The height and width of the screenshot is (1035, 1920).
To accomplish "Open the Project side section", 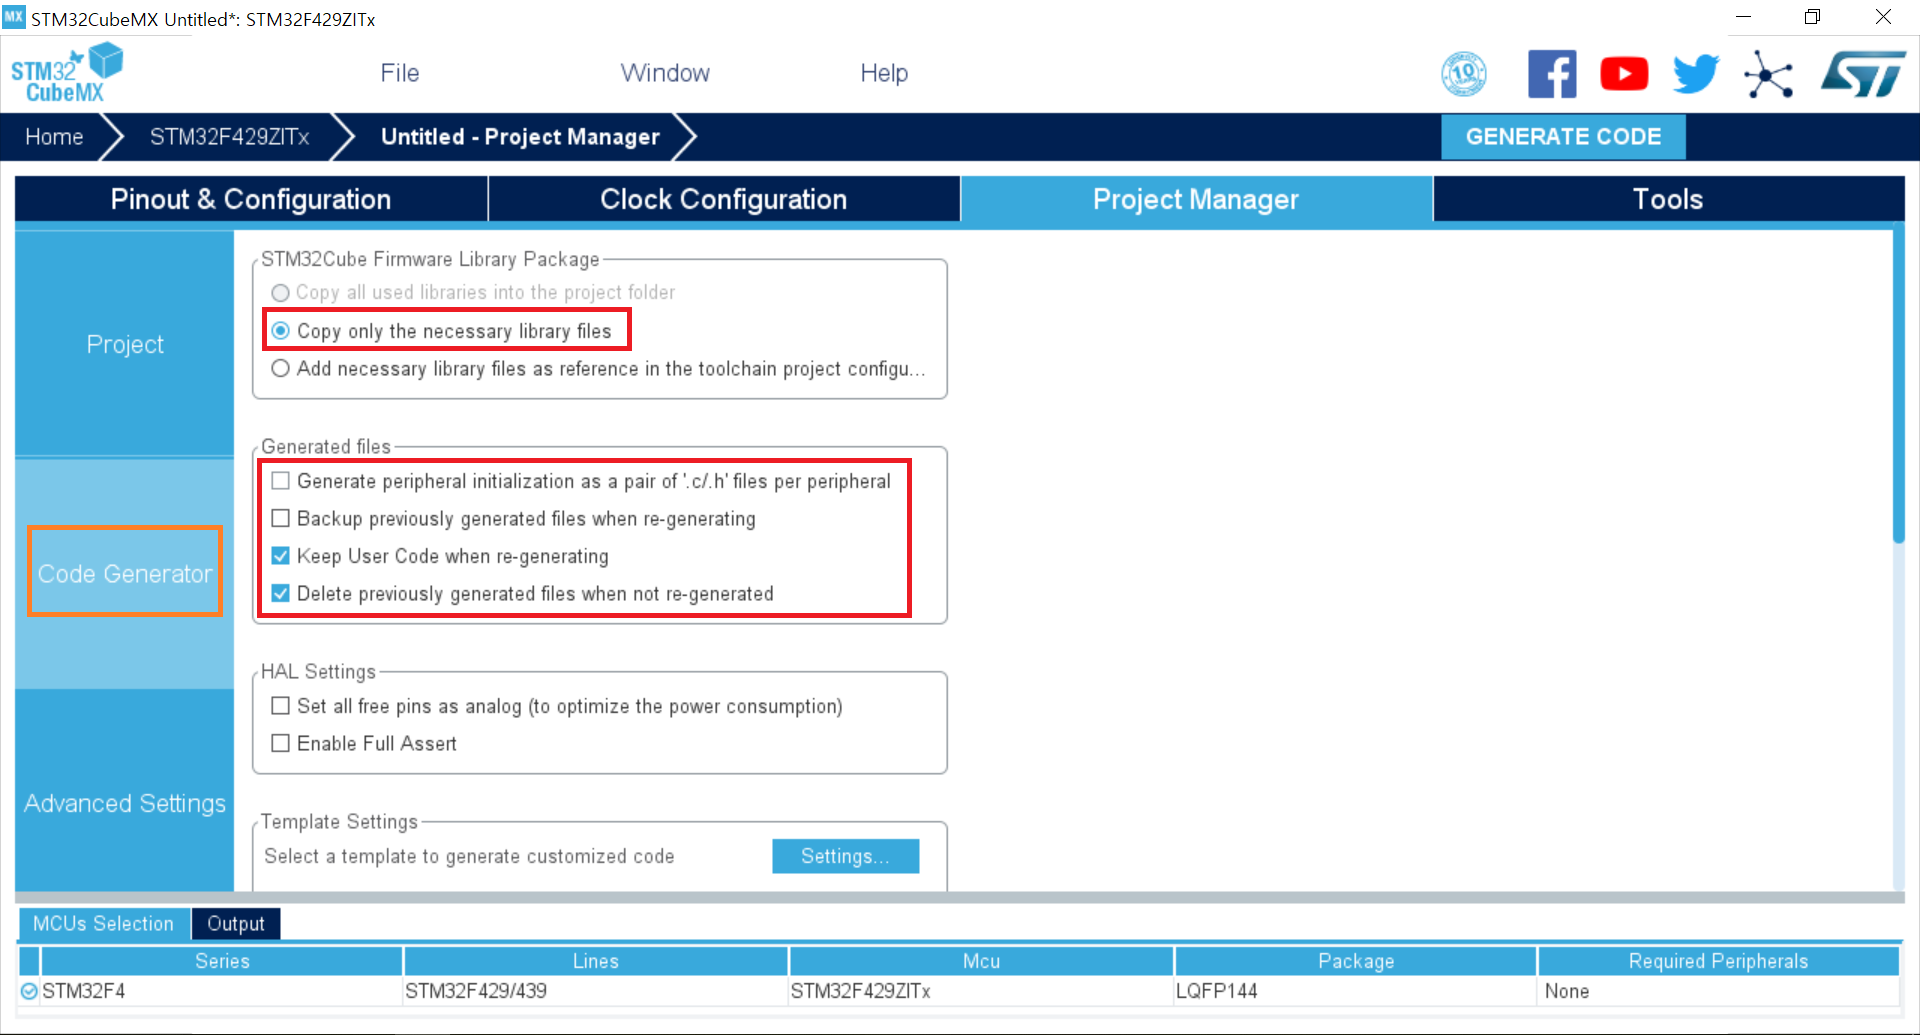I will pos(125,344).
